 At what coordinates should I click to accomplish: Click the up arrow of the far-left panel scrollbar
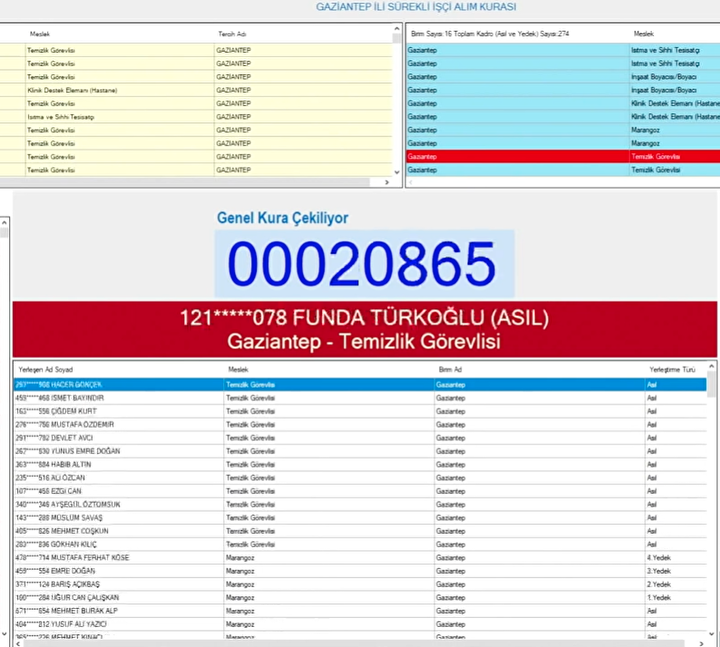point(4,222)
